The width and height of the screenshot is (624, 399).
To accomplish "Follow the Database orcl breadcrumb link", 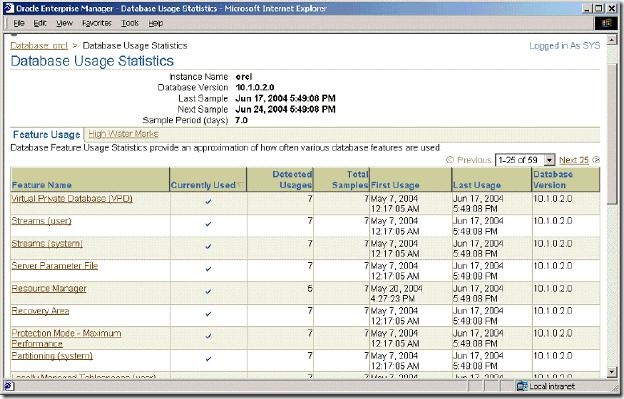I will [x=39, y=46].
